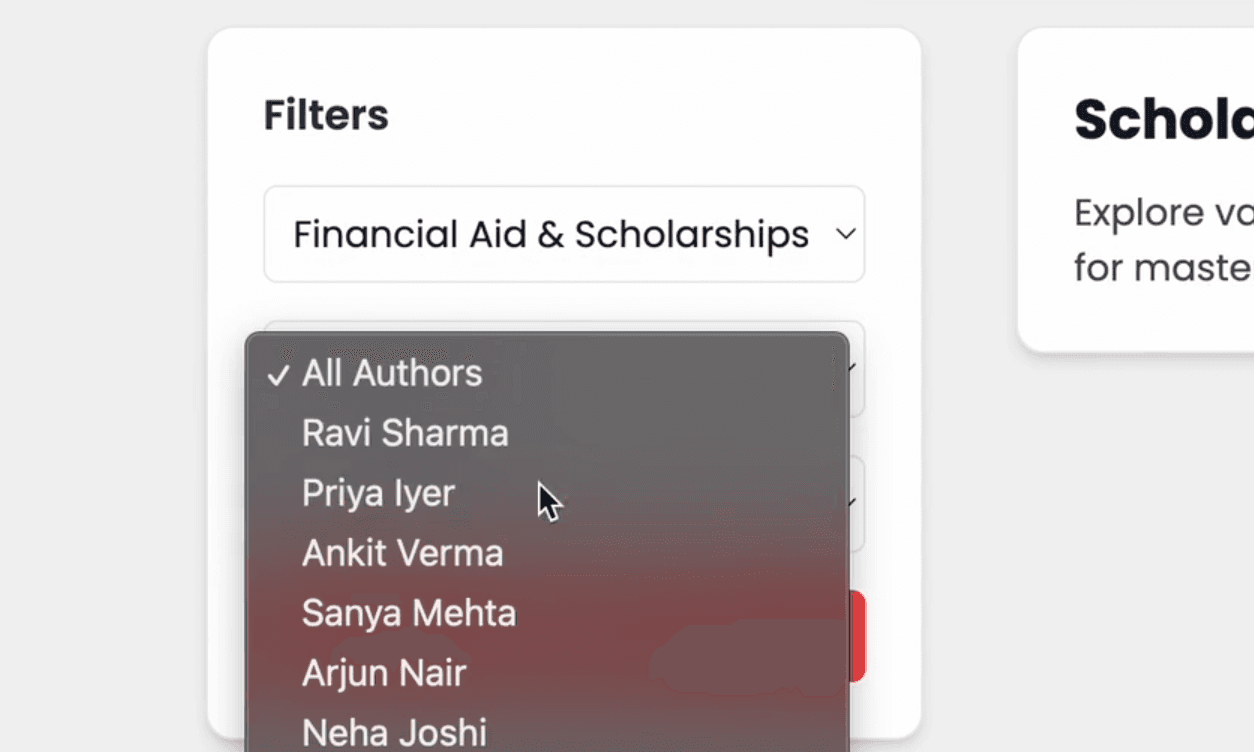1254x752 pixels.
Task: Choose Arjun Nair as the author
Action: pyautogui.click(x=547, y=673)
